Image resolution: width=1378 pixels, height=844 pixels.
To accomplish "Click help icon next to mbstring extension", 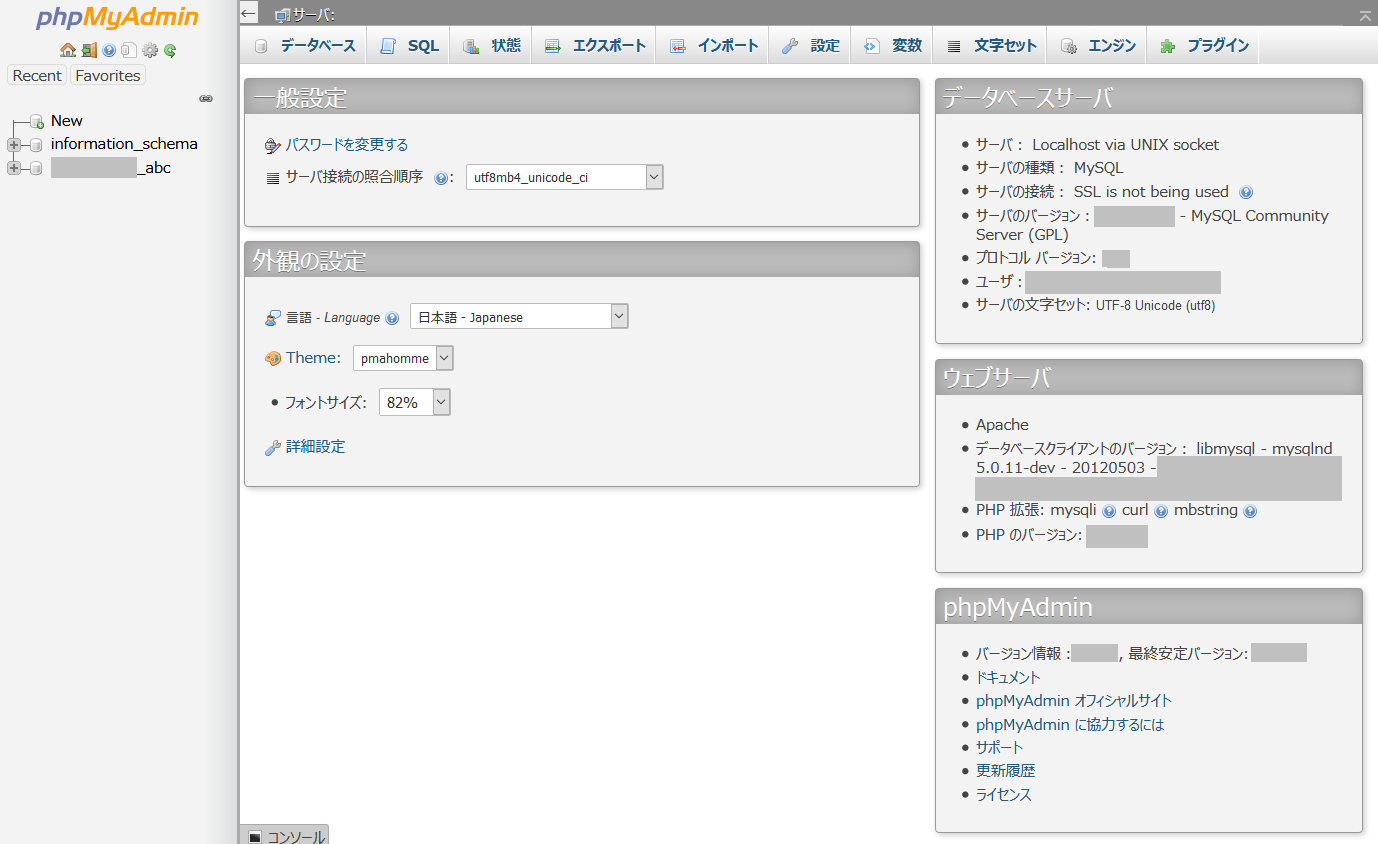I will pyautogui.click(x=1250, y=511).
